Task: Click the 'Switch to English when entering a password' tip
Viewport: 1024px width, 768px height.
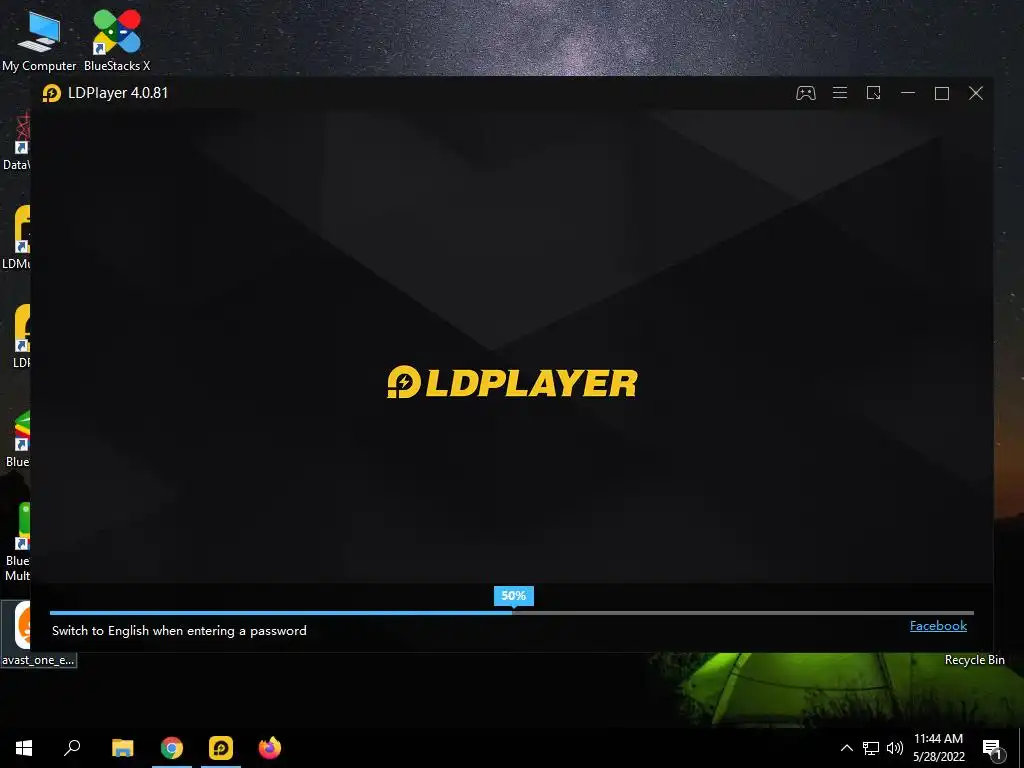Action: tap(179, 631)
